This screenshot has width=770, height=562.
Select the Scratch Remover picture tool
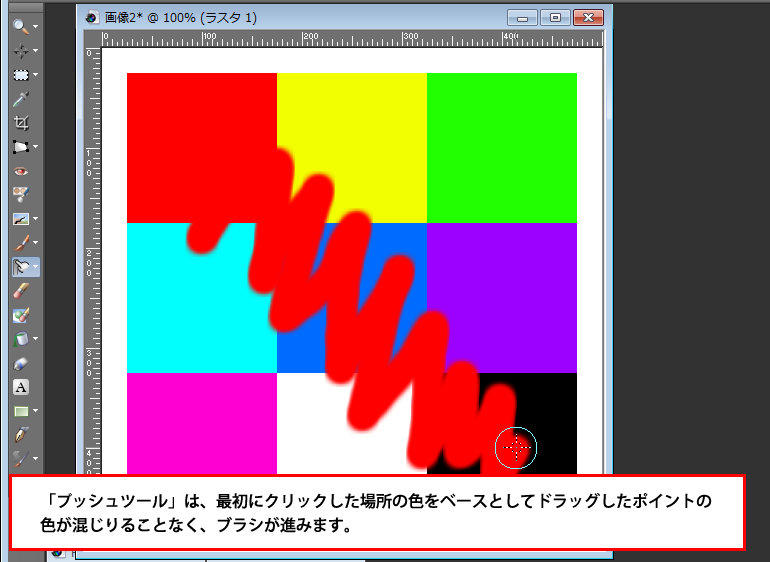[21, 219]
